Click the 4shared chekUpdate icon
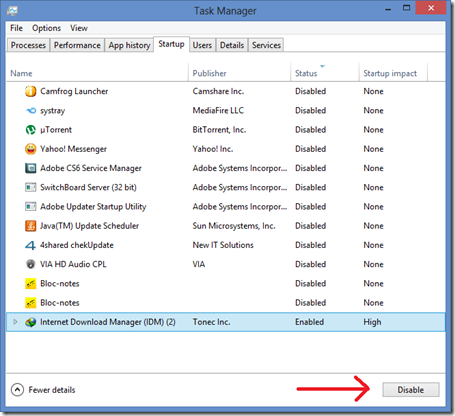 click(x=31, y=245)
